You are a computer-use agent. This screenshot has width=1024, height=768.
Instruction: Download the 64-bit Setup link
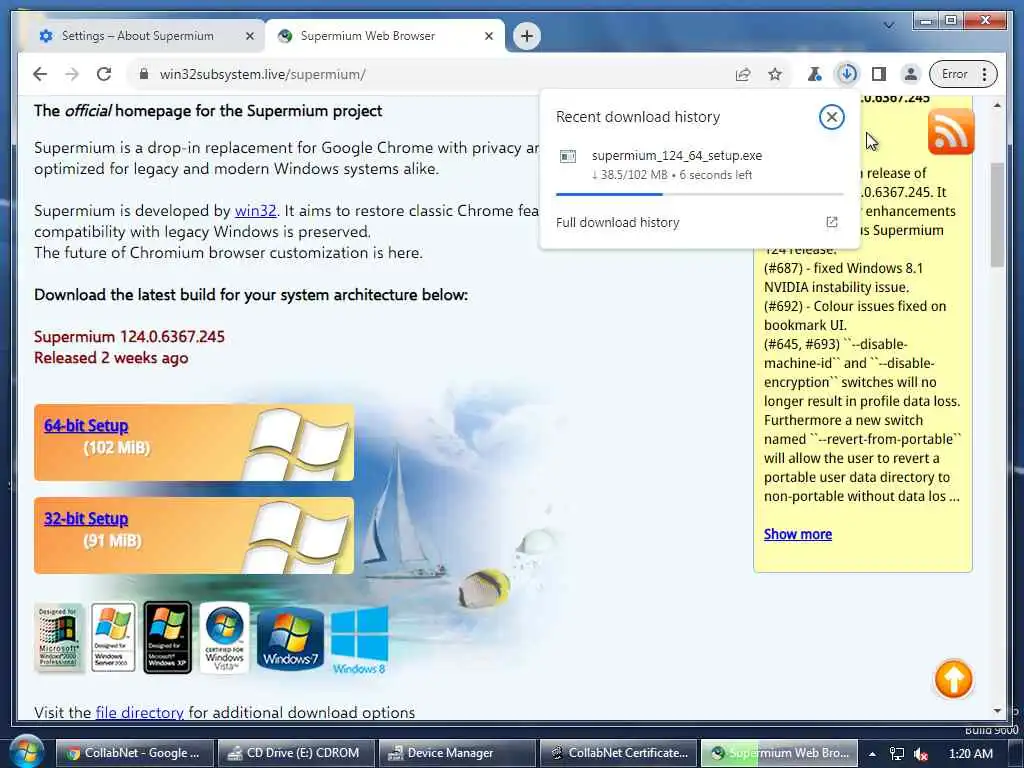coord(86,425)
